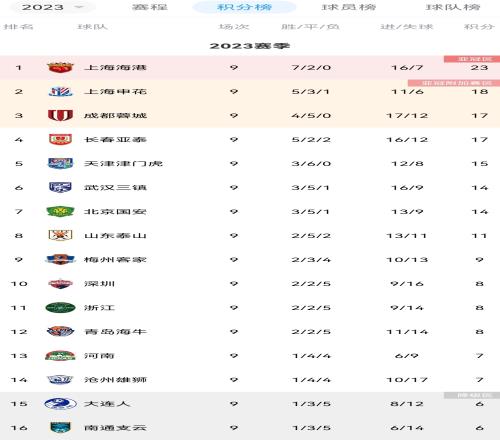Open the 球员榜 tab
The height and width of the screenshot is (440, 500).
(348, 7)
